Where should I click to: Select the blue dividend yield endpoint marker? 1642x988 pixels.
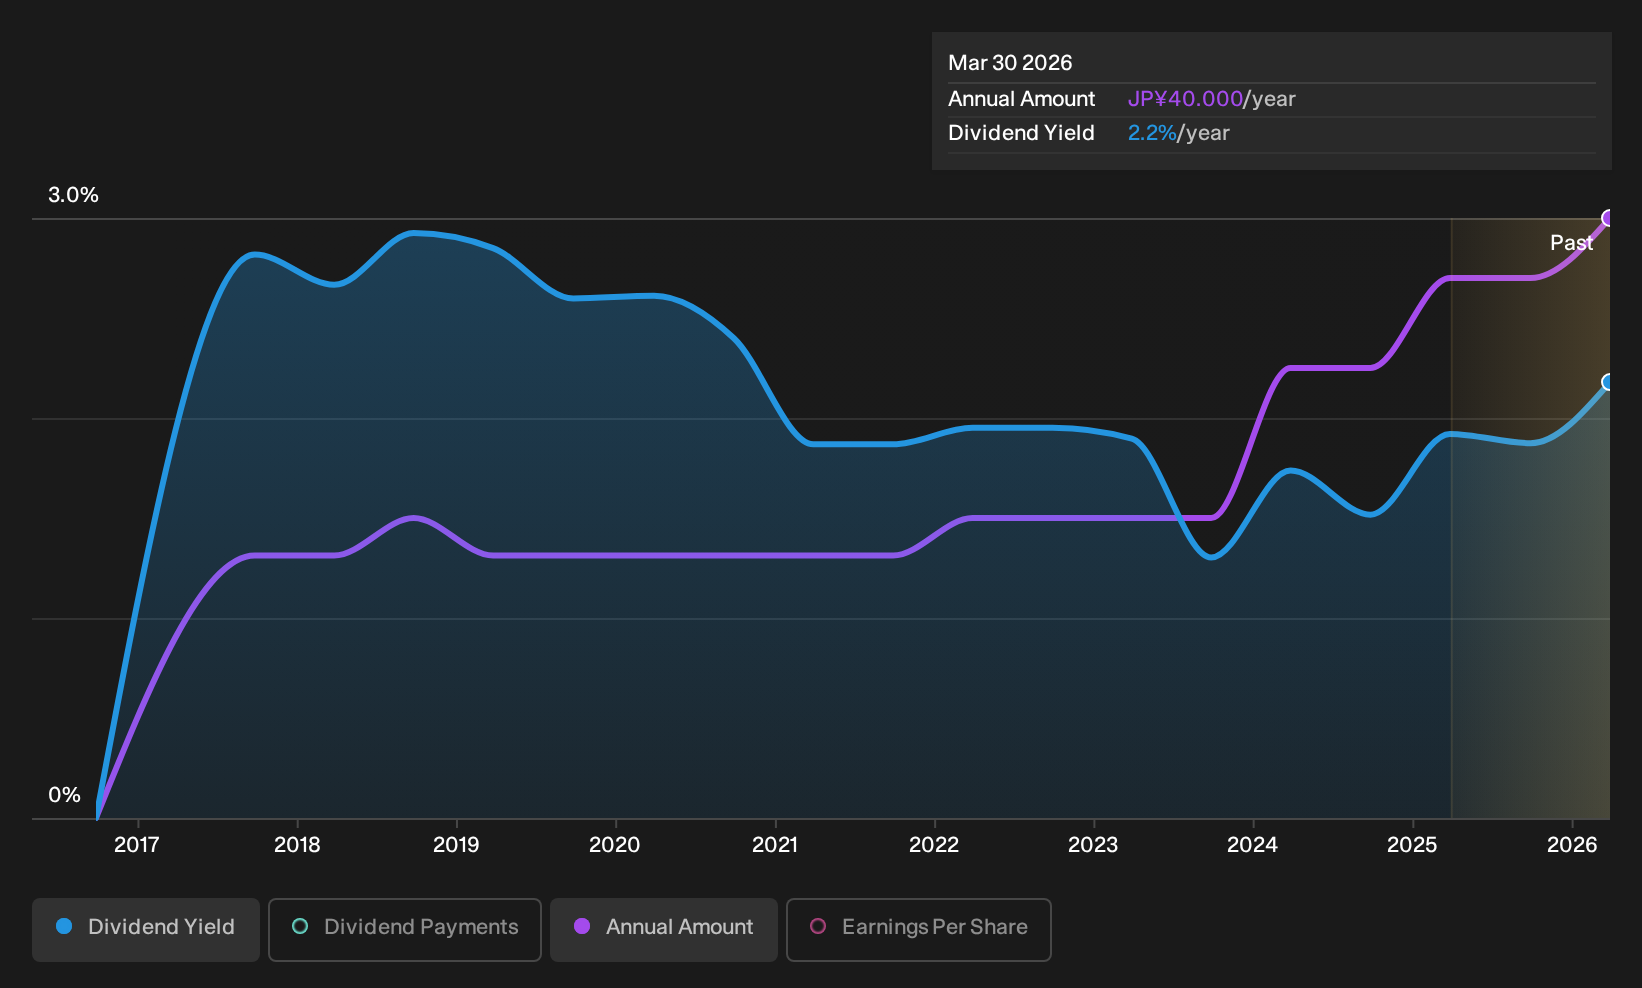(x=1609, y=382)
